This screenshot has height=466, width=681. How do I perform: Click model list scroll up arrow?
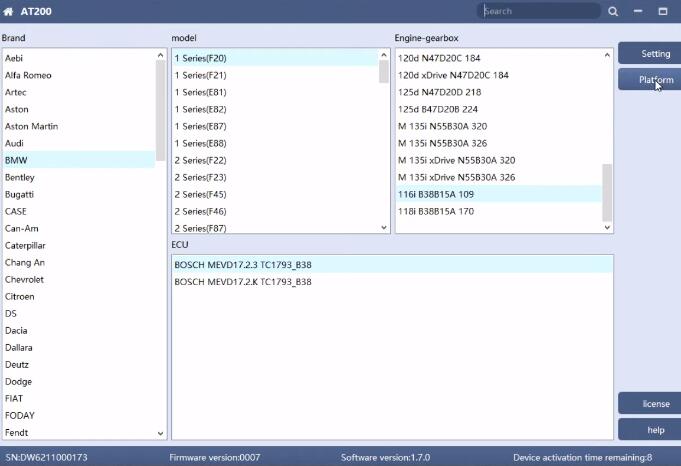(383, 55)
